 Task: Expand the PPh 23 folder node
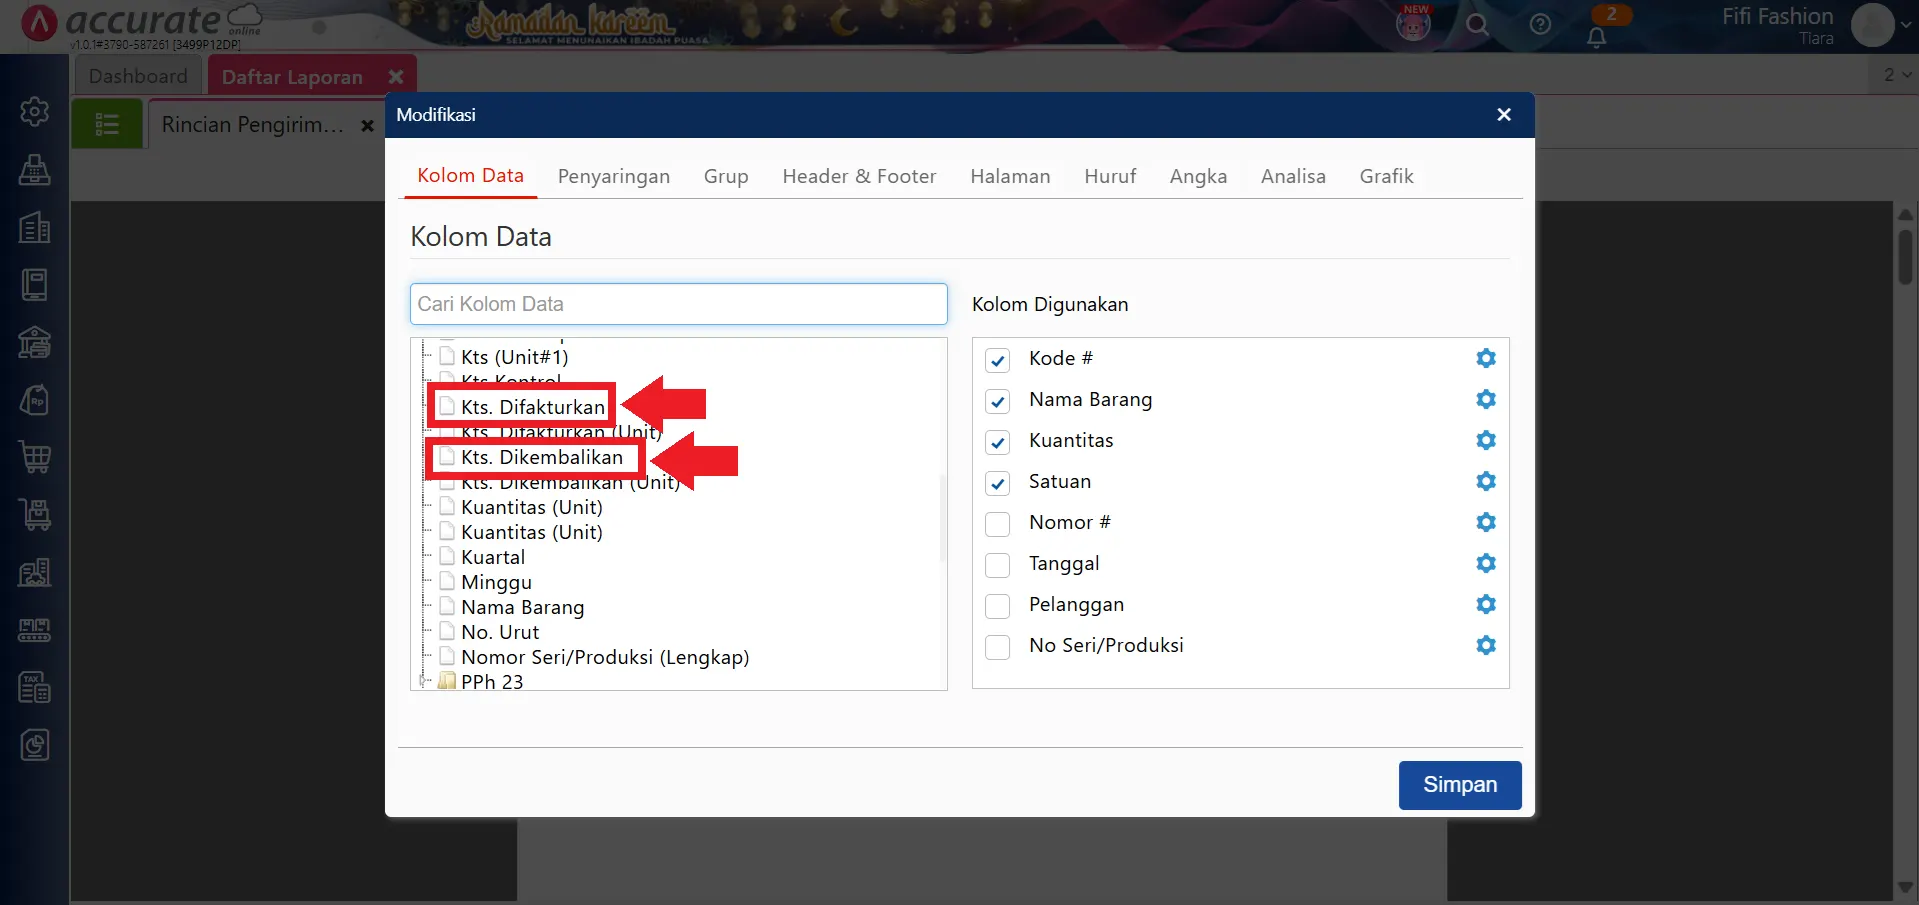coord(424,681)
